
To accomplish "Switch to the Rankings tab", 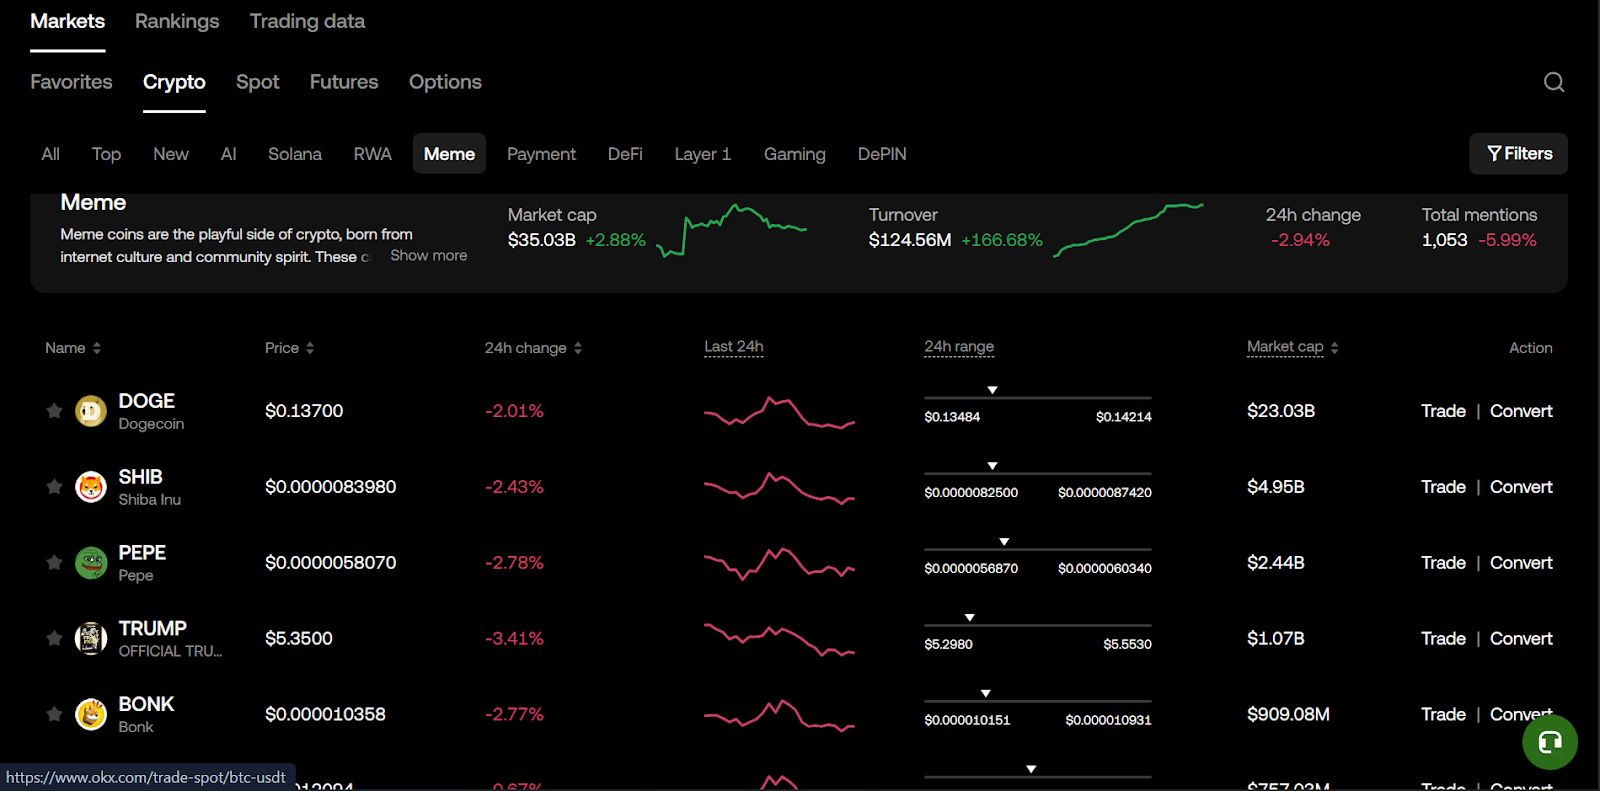I will tap(177, 21).
